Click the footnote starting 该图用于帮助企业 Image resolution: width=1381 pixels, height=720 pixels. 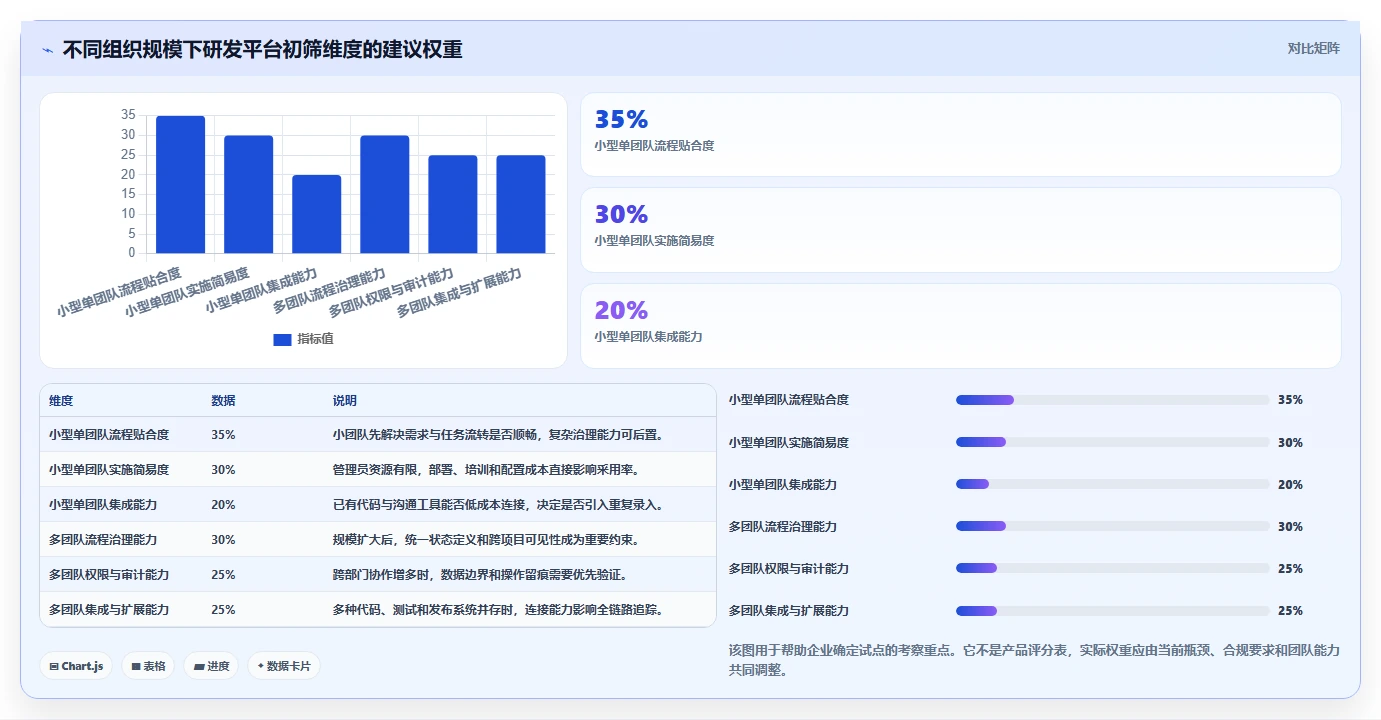pyautogui.click(x=1035, y=660)
